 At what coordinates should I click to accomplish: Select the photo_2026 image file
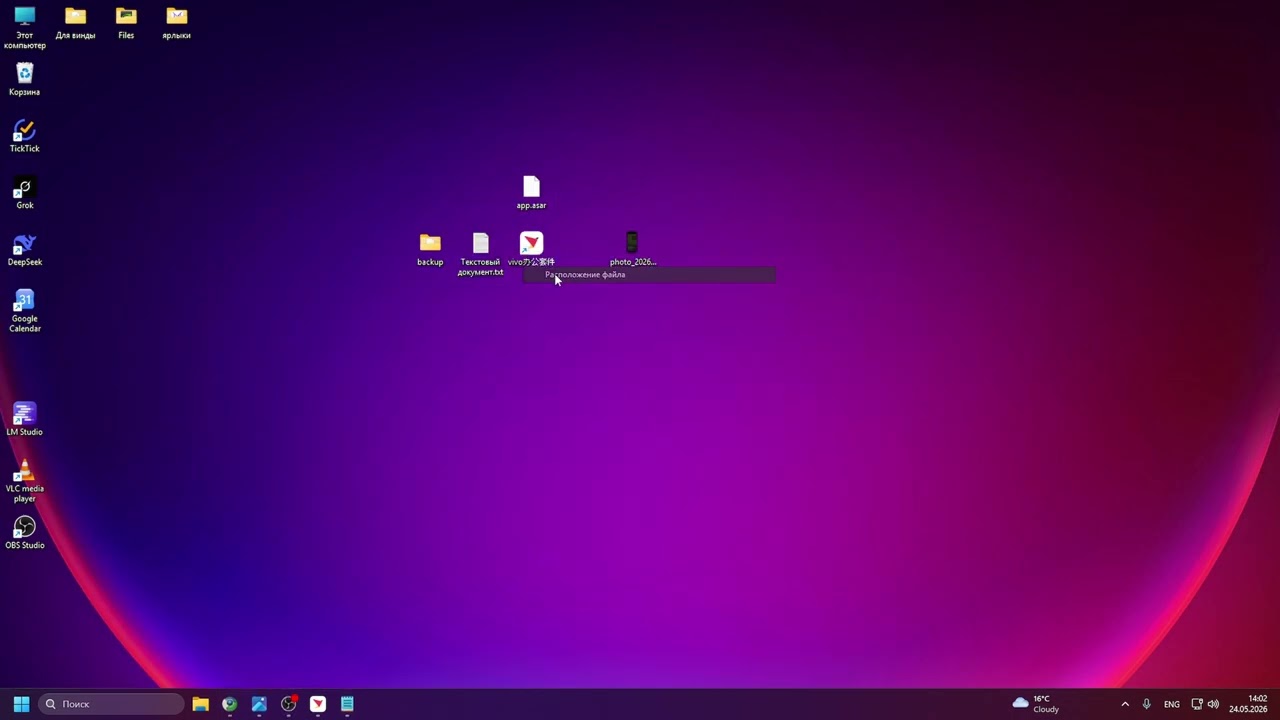point(632,250)
